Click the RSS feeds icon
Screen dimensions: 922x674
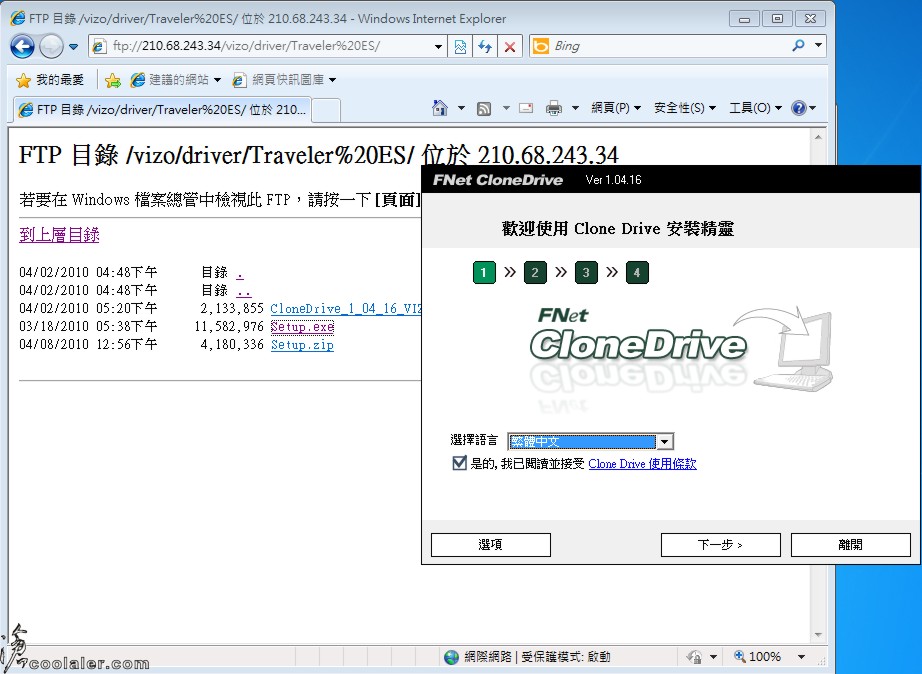[483, 108]
